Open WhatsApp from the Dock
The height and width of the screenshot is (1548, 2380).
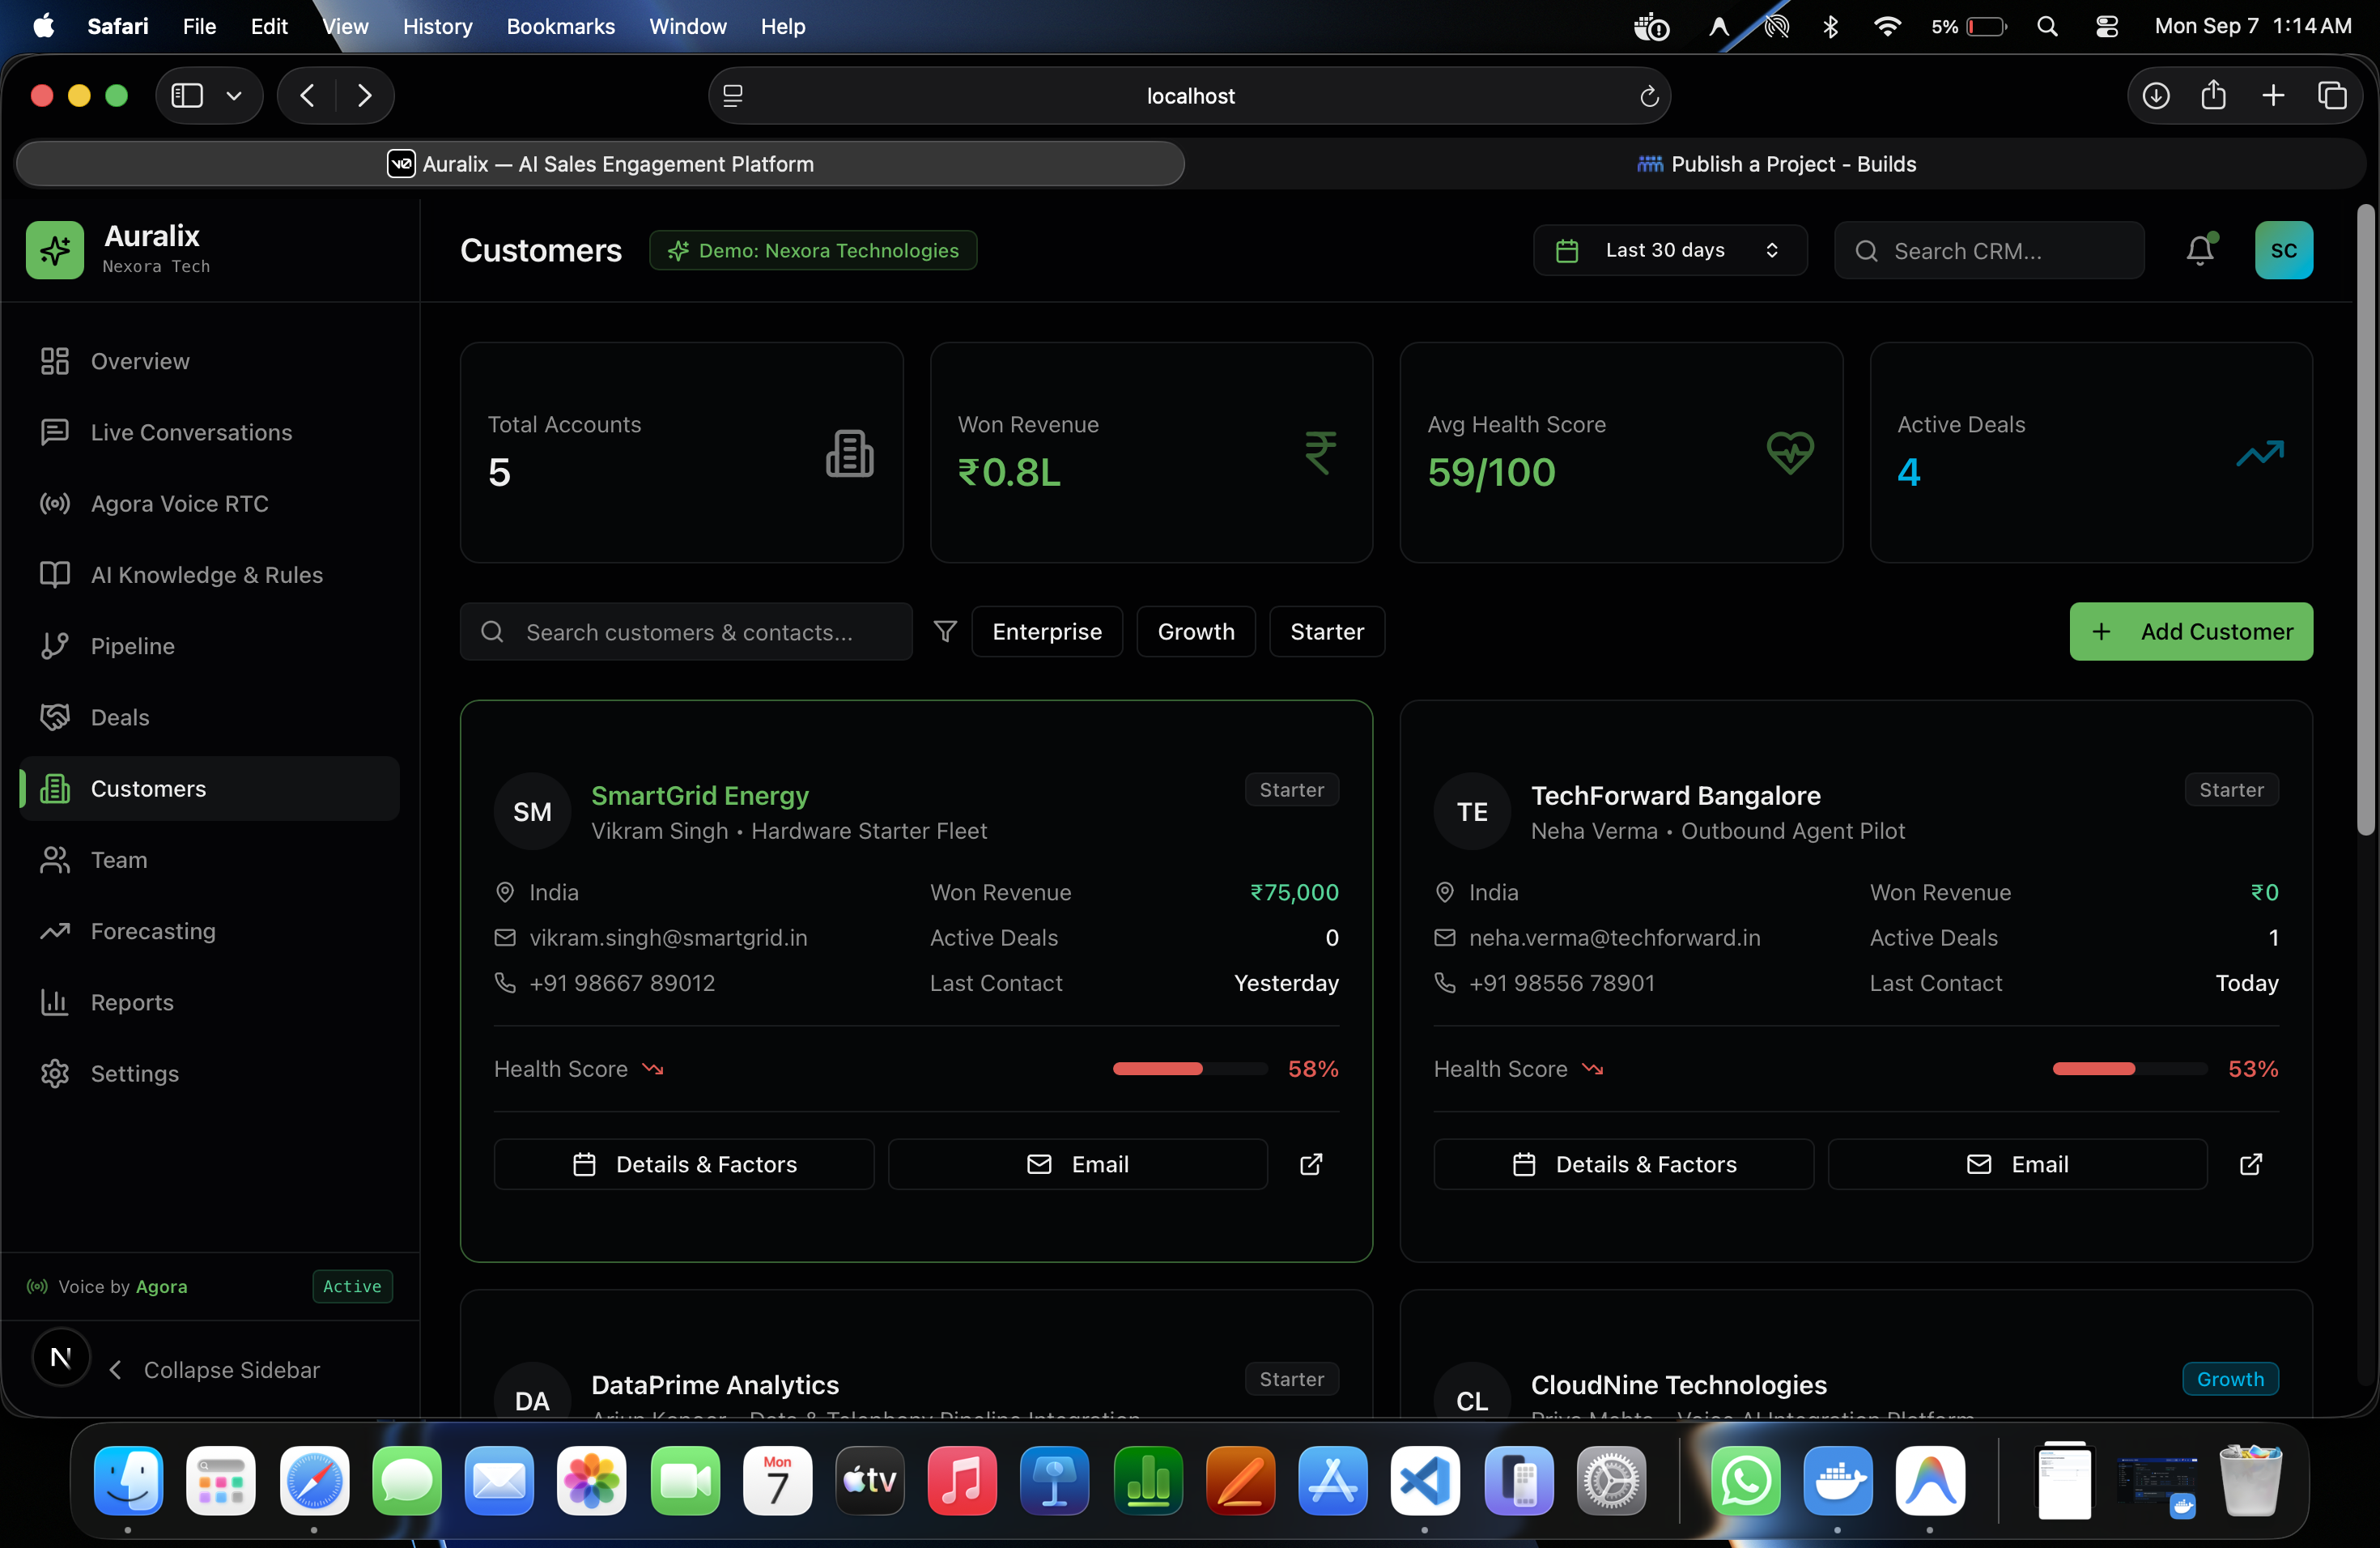[1745, 1480]
